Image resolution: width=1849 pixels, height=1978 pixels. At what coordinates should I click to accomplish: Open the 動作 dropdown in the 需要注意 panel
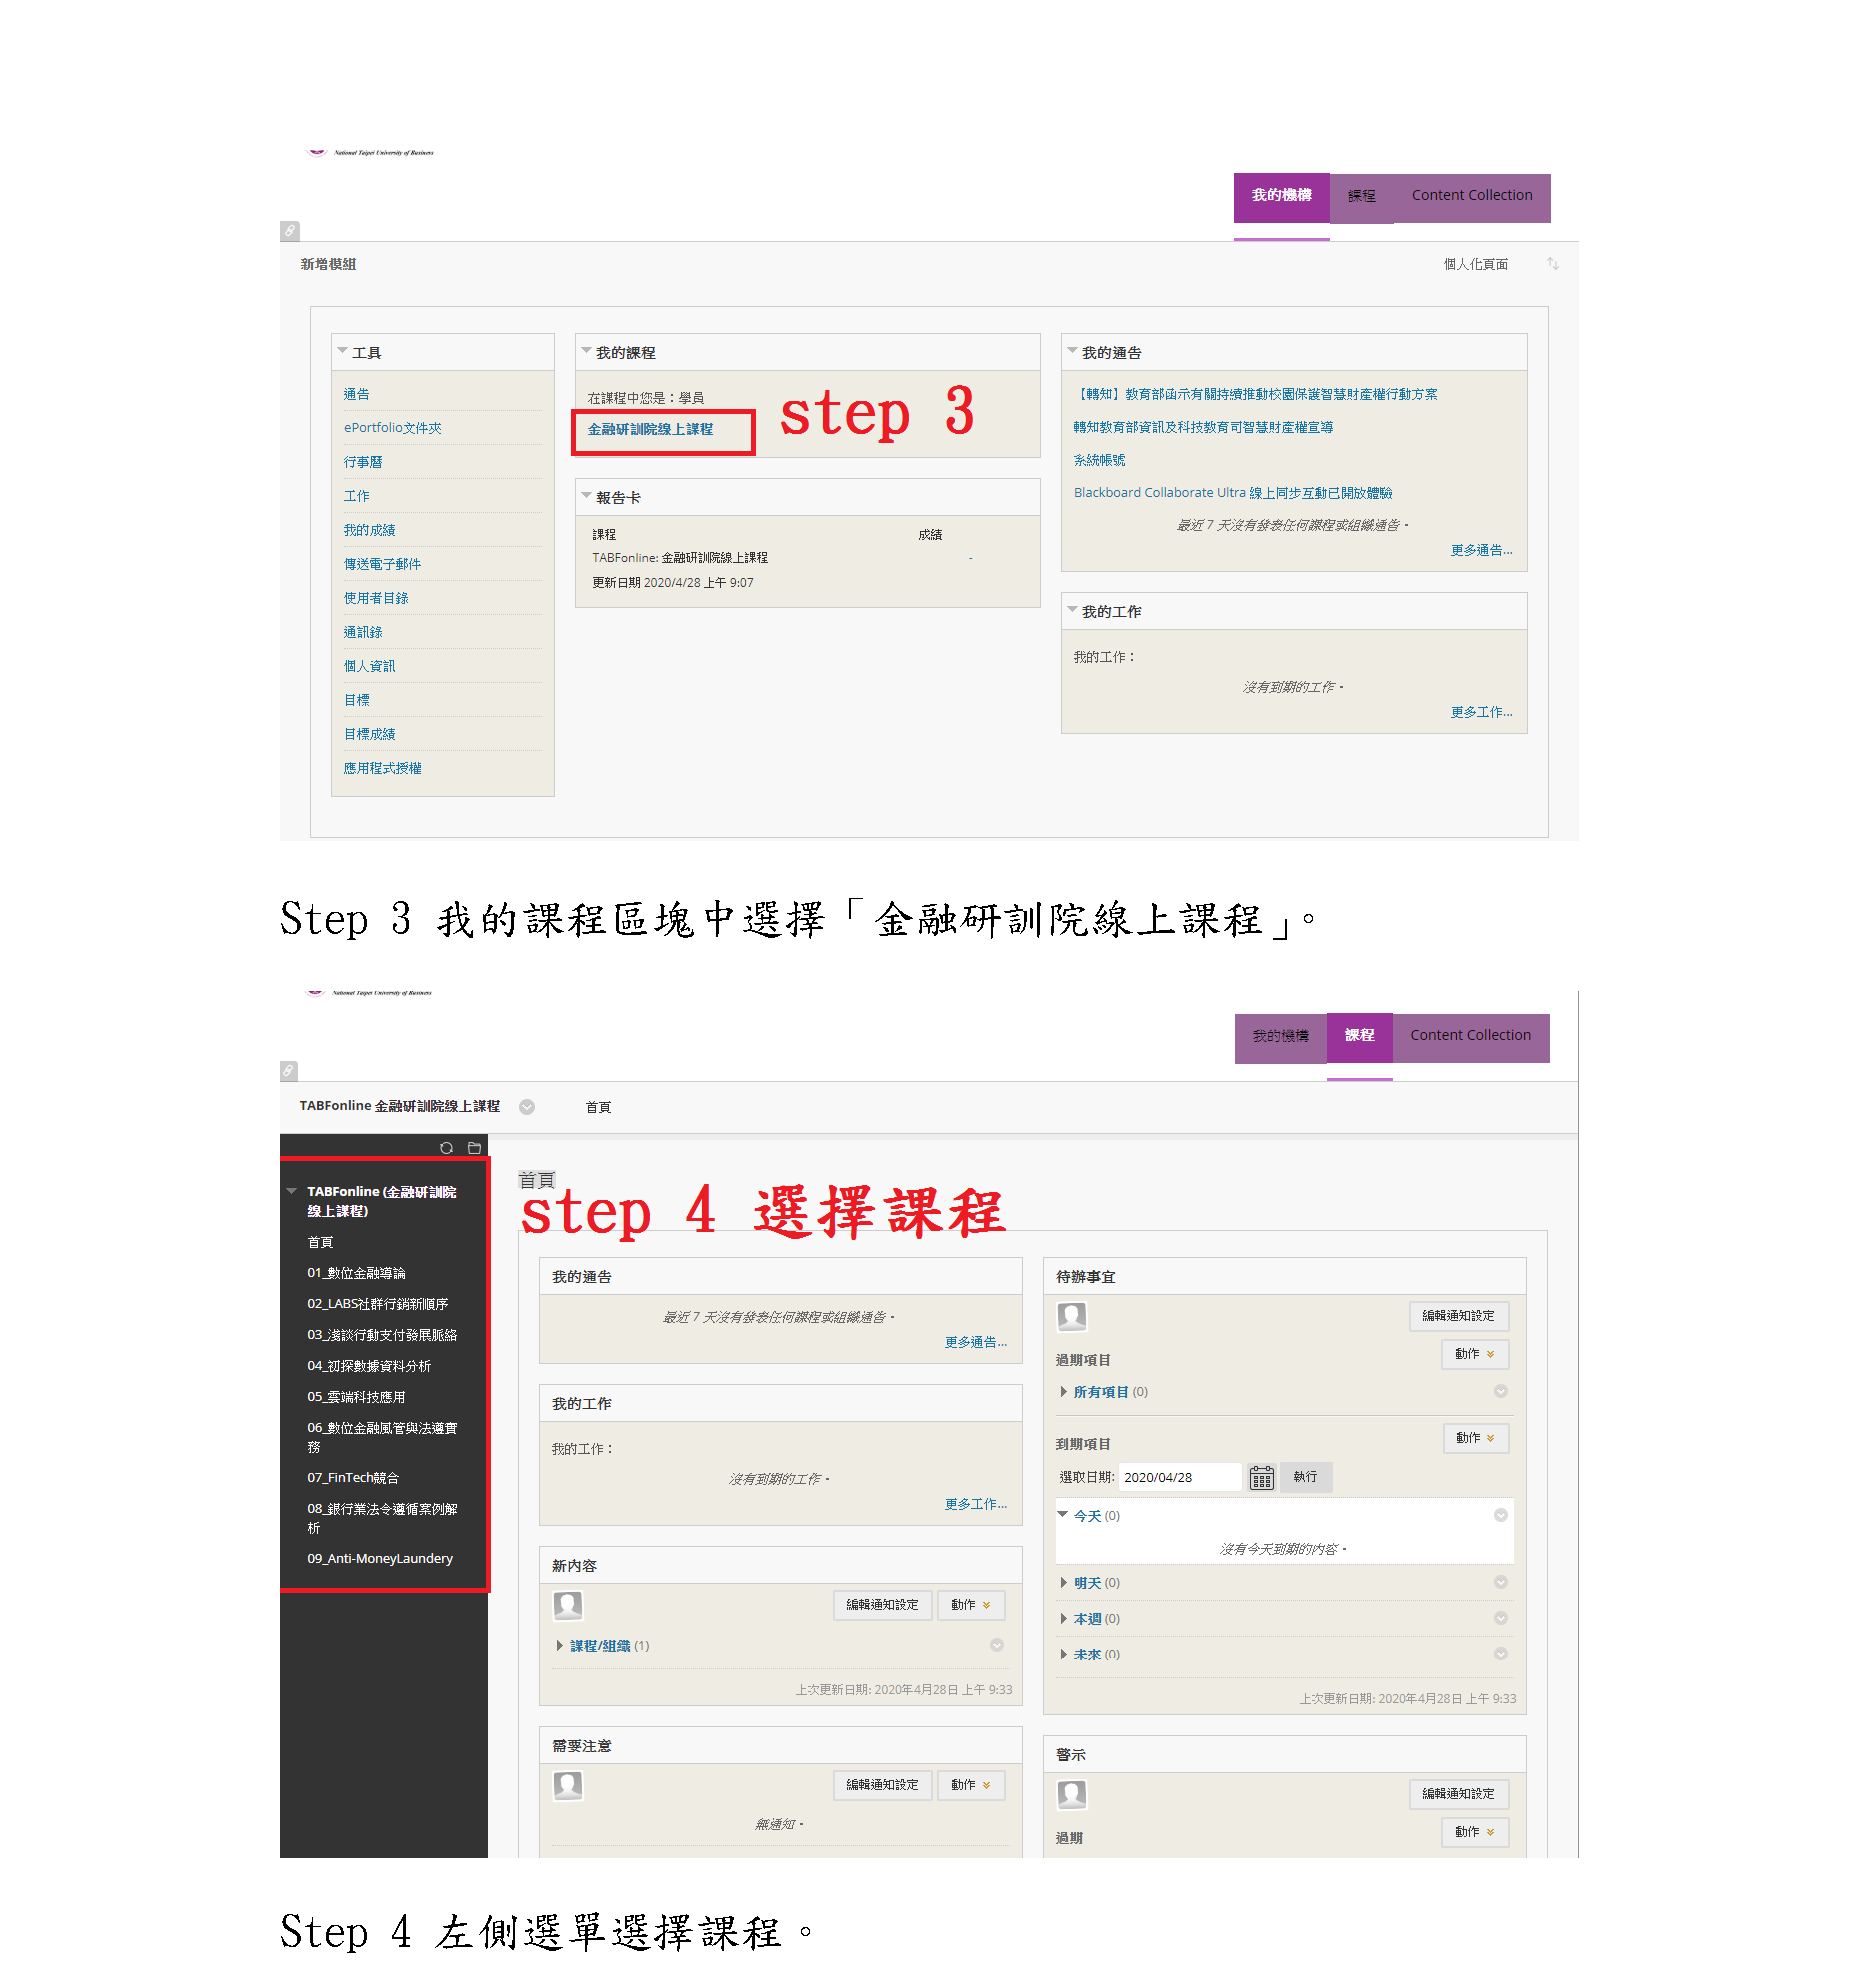tap(971, 1785)
